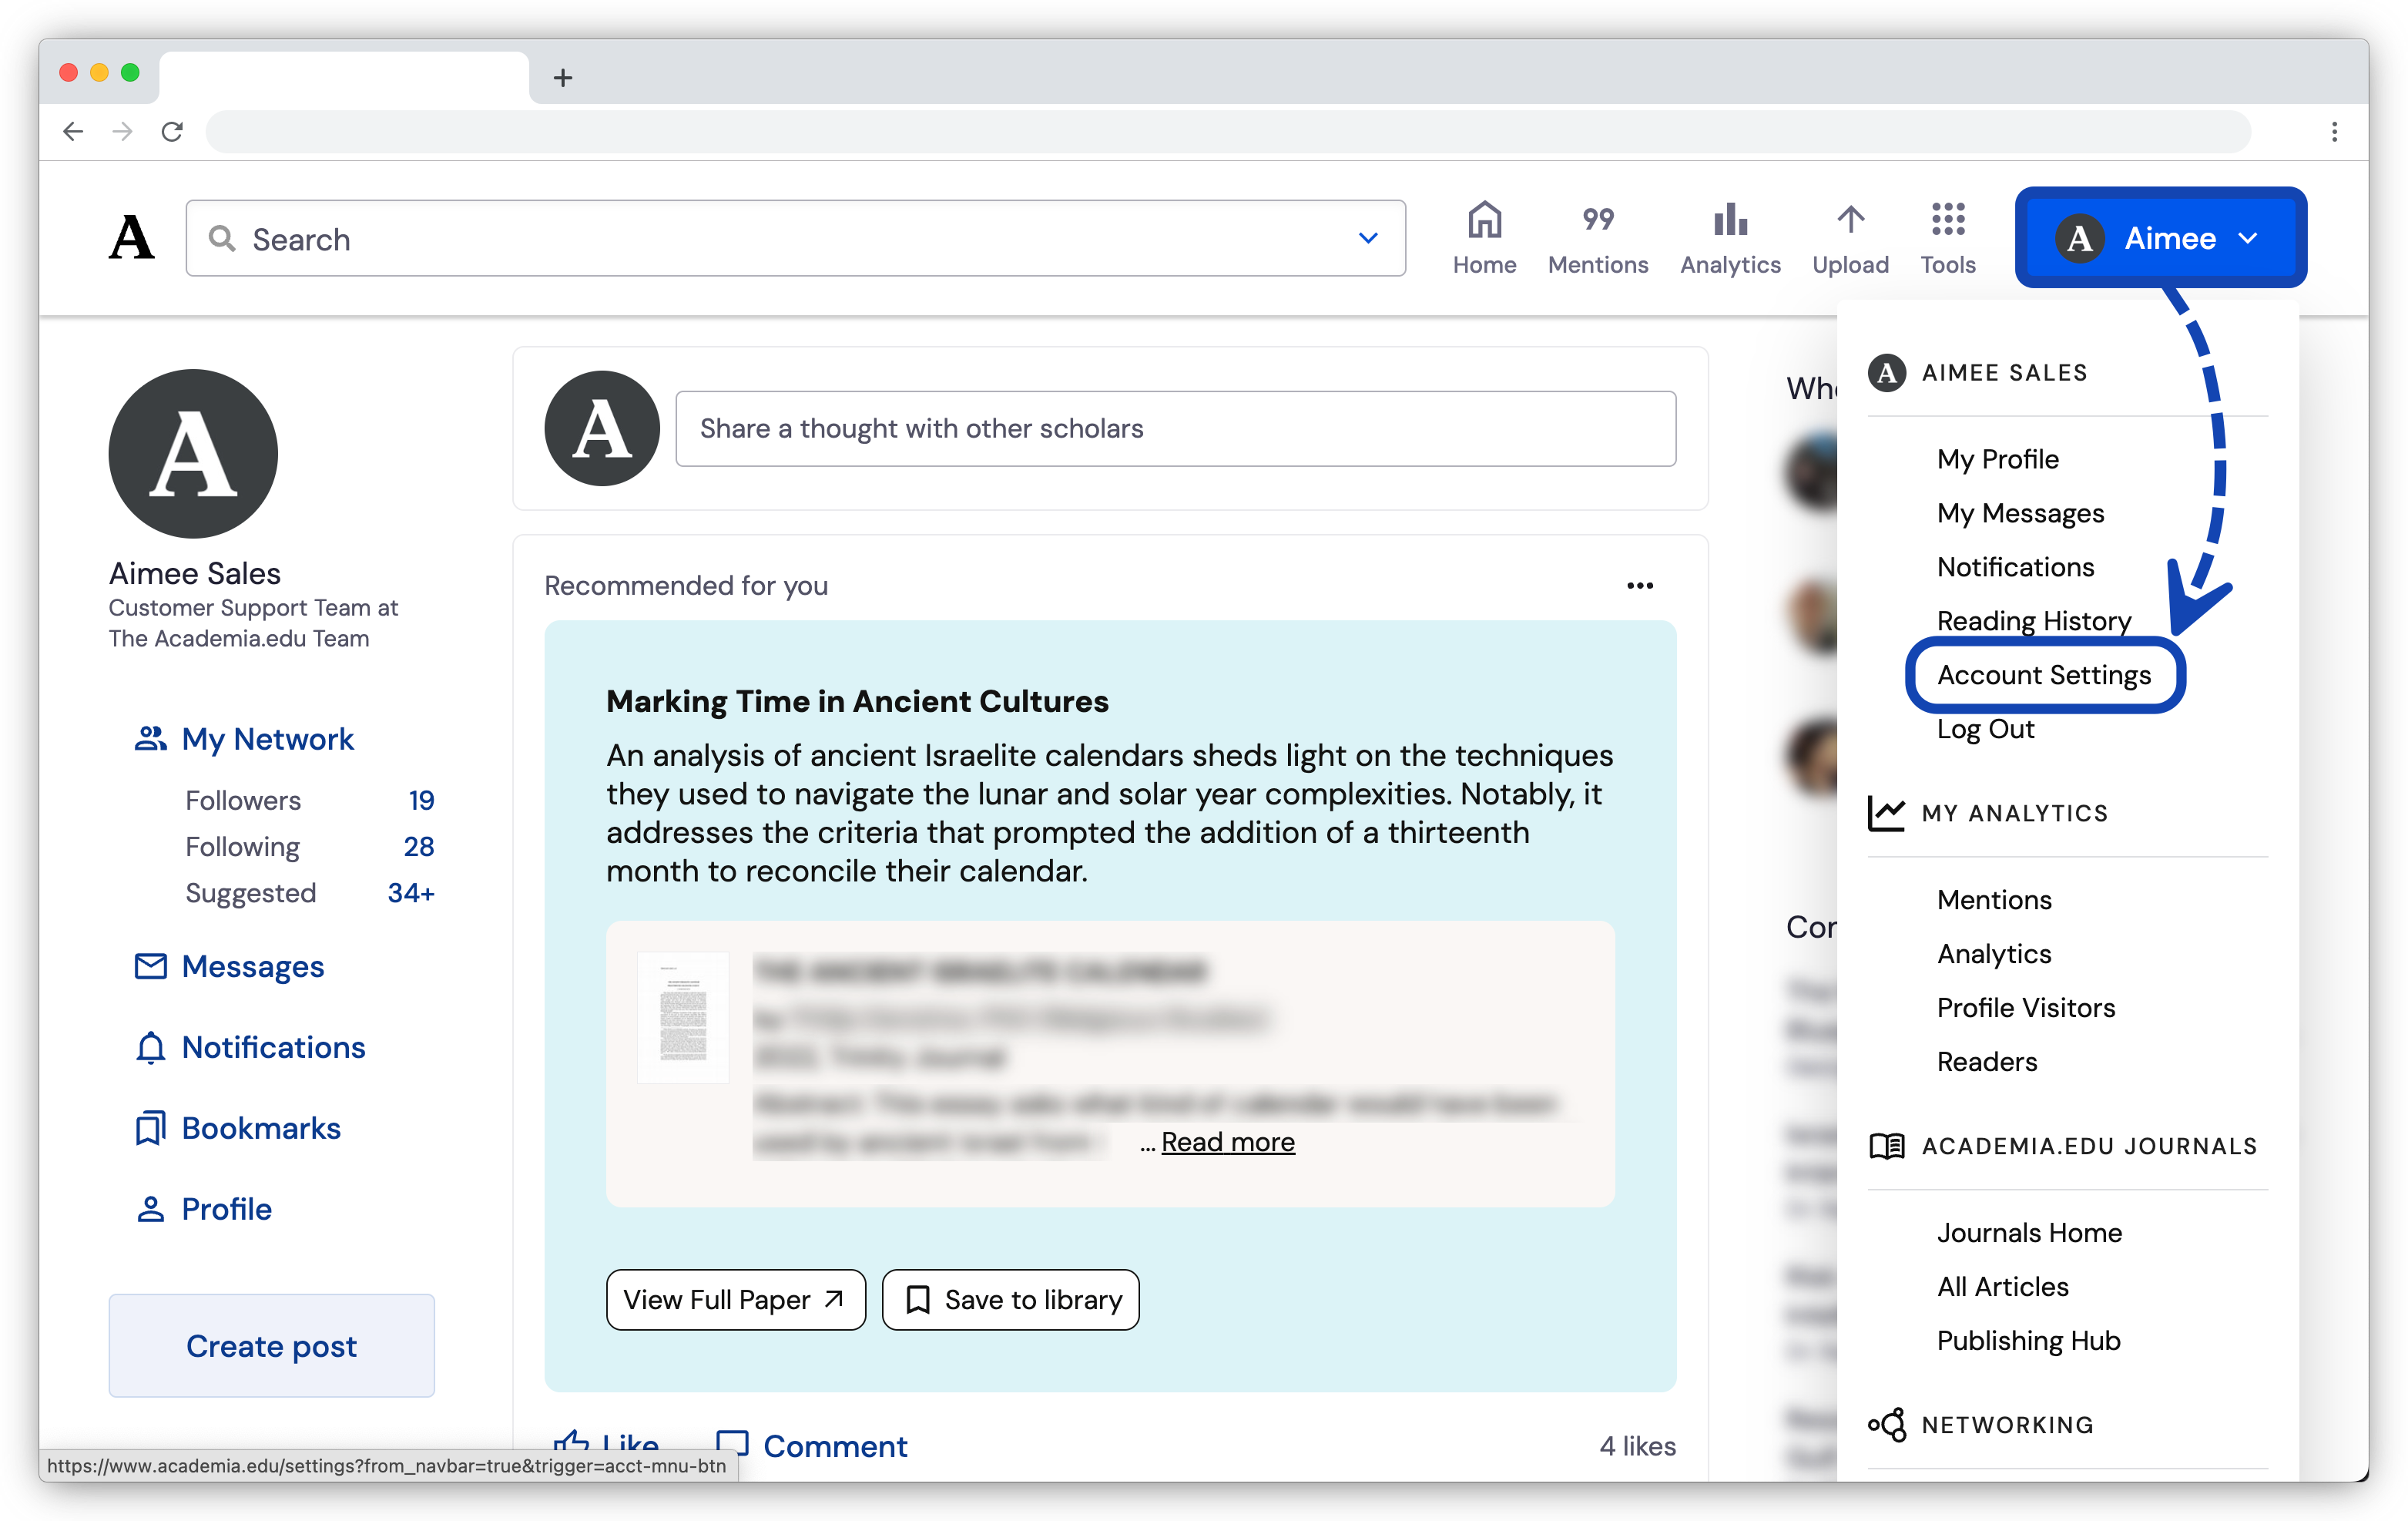
Task: Click the paper thumbnail preview
Action: click(683, 1016)
